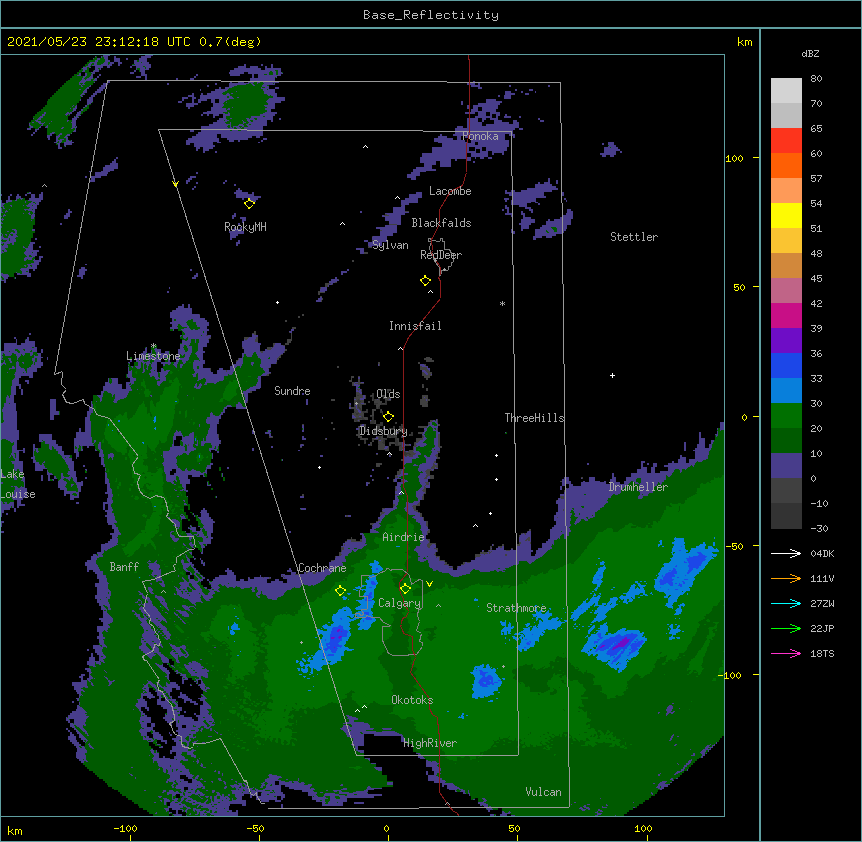Click the light blue swatch in dBZ legend

tap(786, 390)
